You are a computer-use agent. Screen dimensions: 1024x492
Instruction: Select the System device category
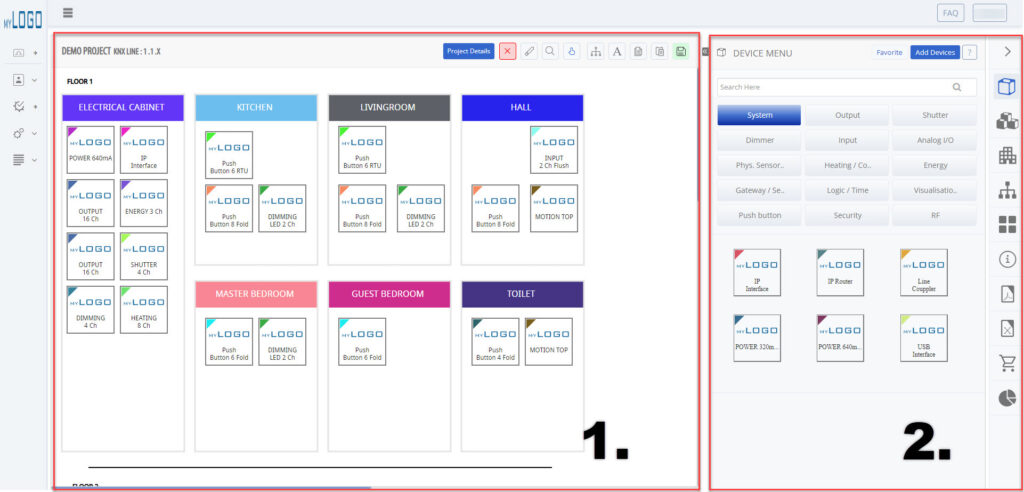point(759,115)
